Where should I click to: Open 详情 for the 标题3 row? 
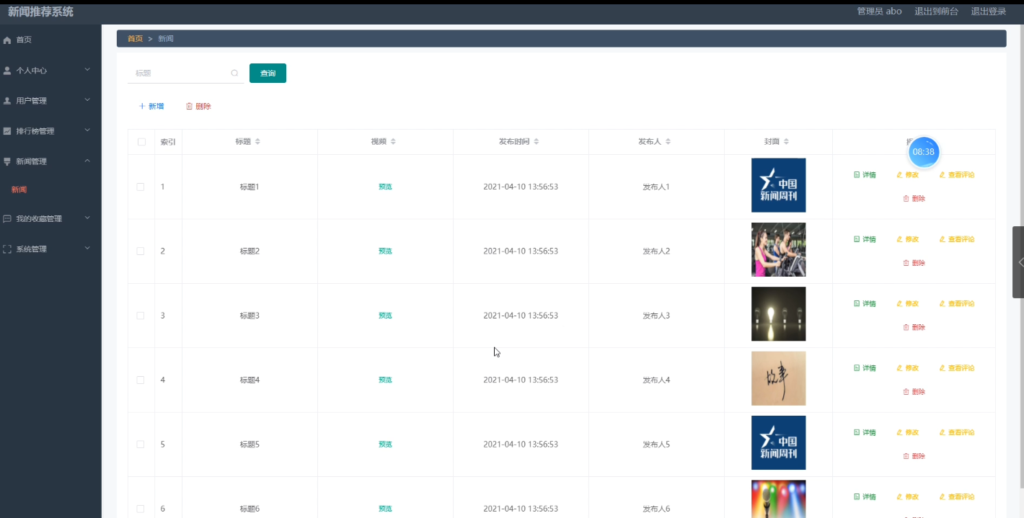865,303
